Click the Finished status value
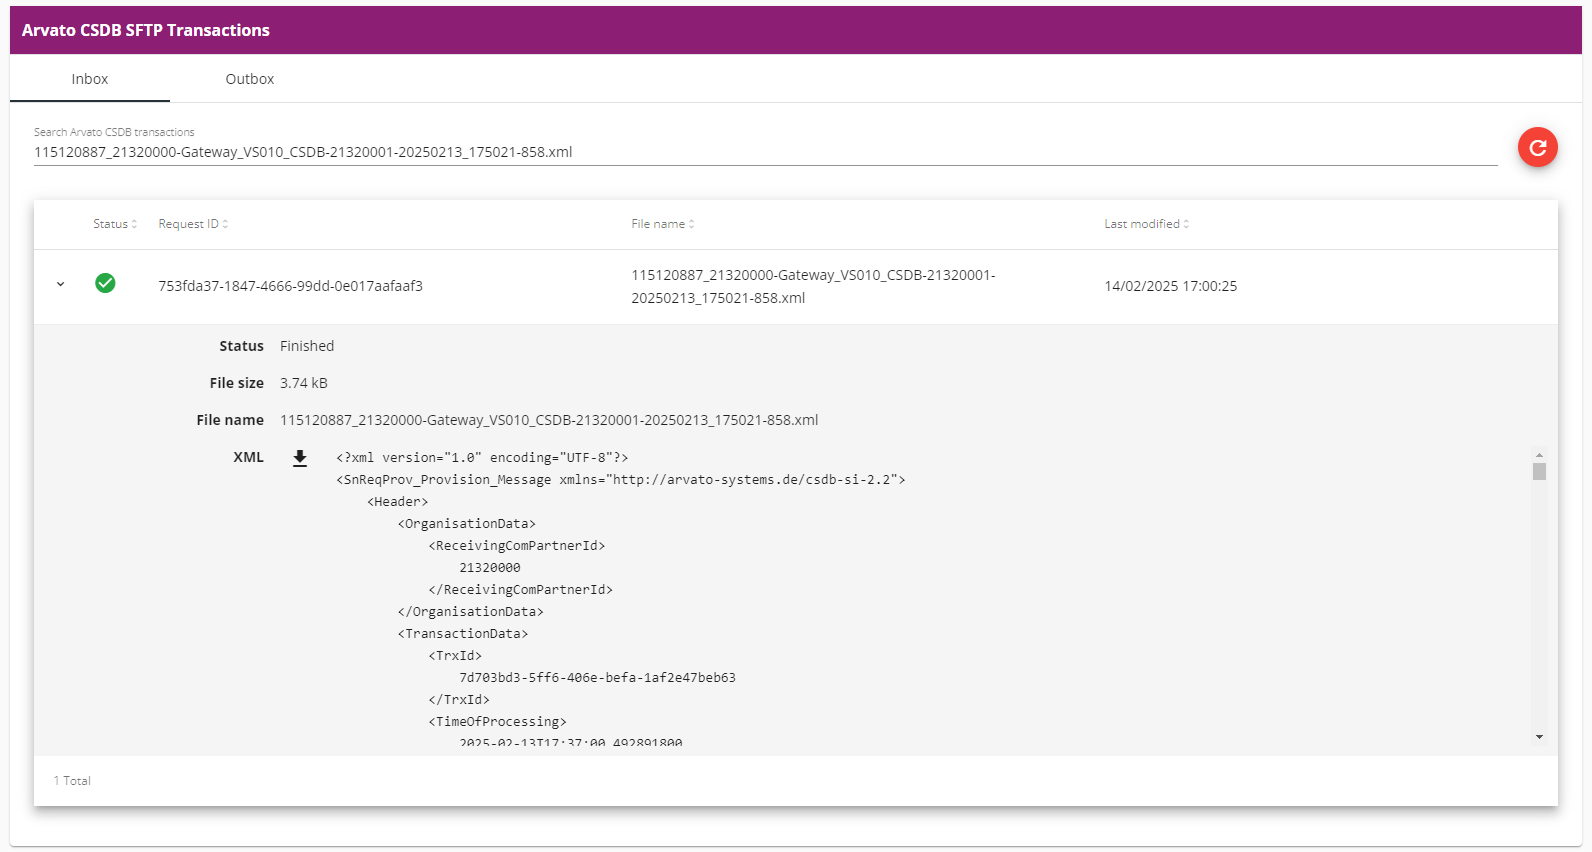The image size is (1592, 852). [x=307, y=346]
